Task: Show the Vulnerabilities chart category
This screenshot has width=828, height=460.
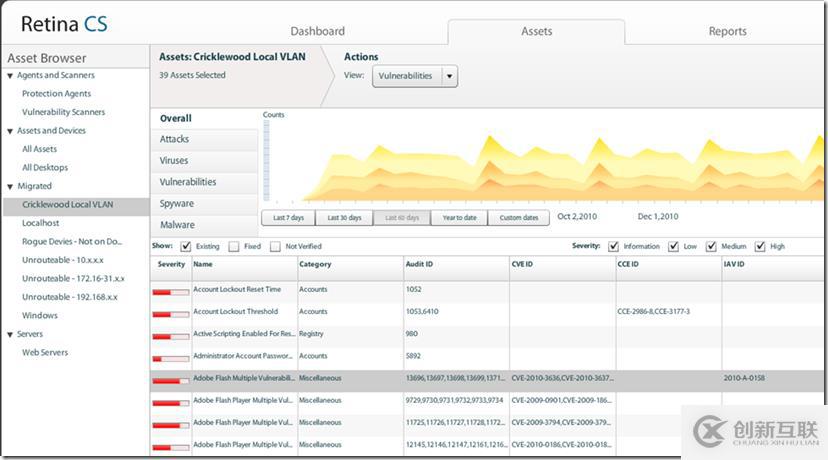Action: click(204, 182)
